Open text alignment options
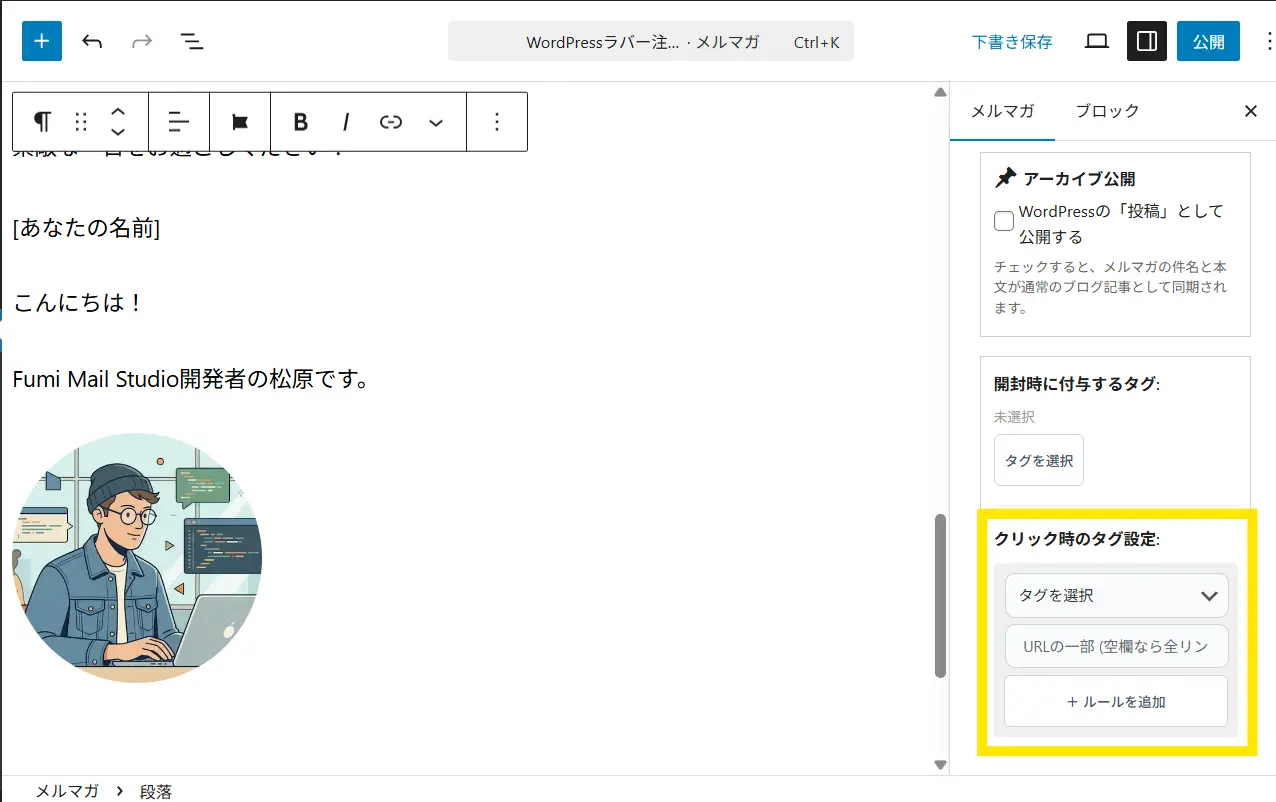The image size is (1276, 802). click(x=179, y=122)
